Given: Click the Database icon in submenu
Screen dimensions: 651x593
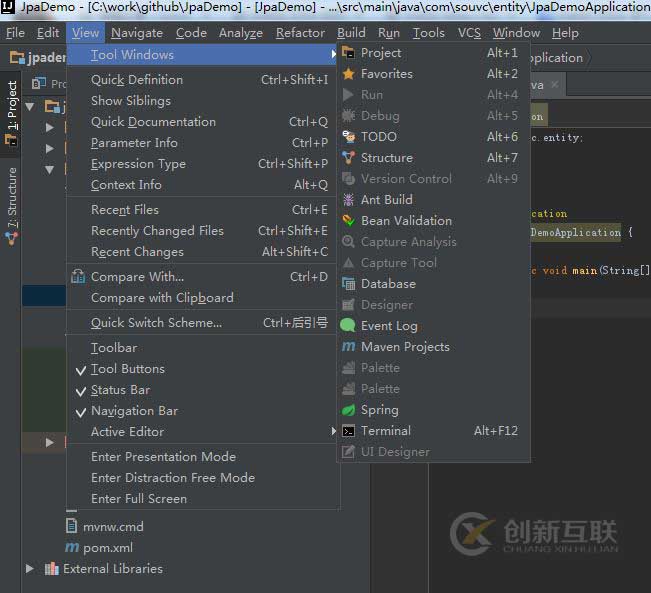Looking at the screenshot, I should click(x=348, y=284).
